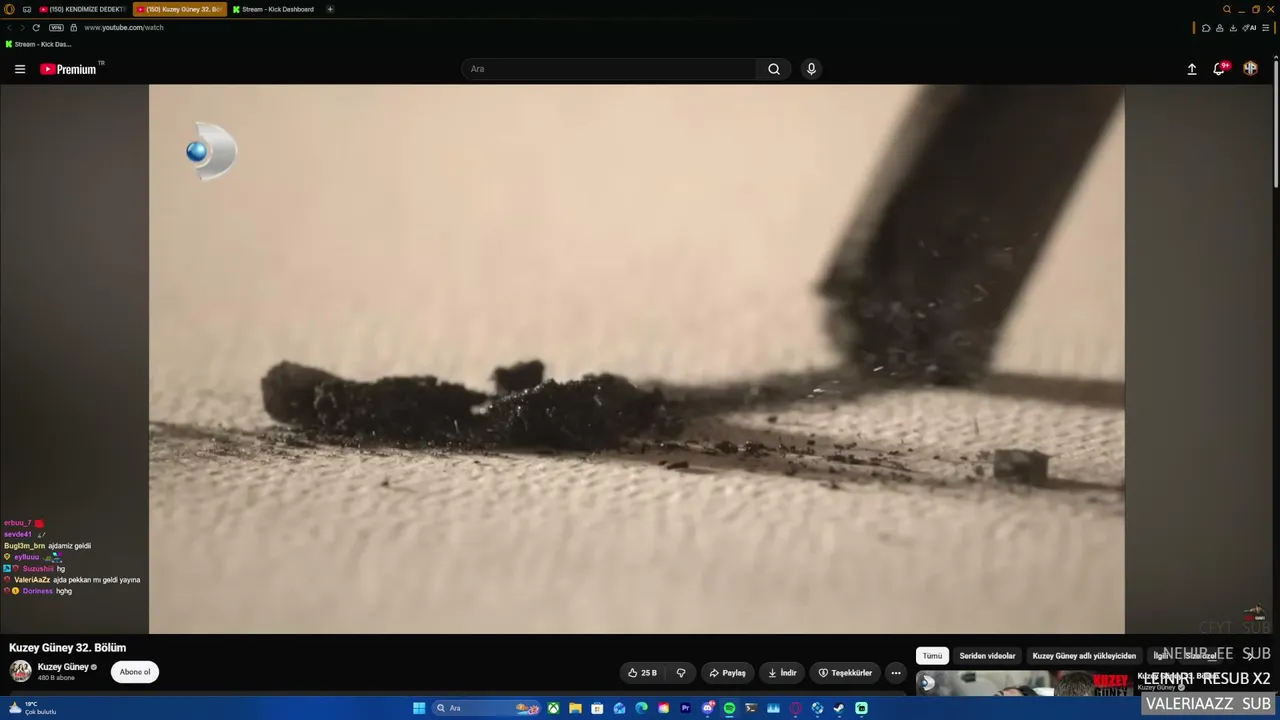Image resolution: width=1280 pixels, height=720 pixels.
Task: Go back in the browser
Action: point(9,27)
